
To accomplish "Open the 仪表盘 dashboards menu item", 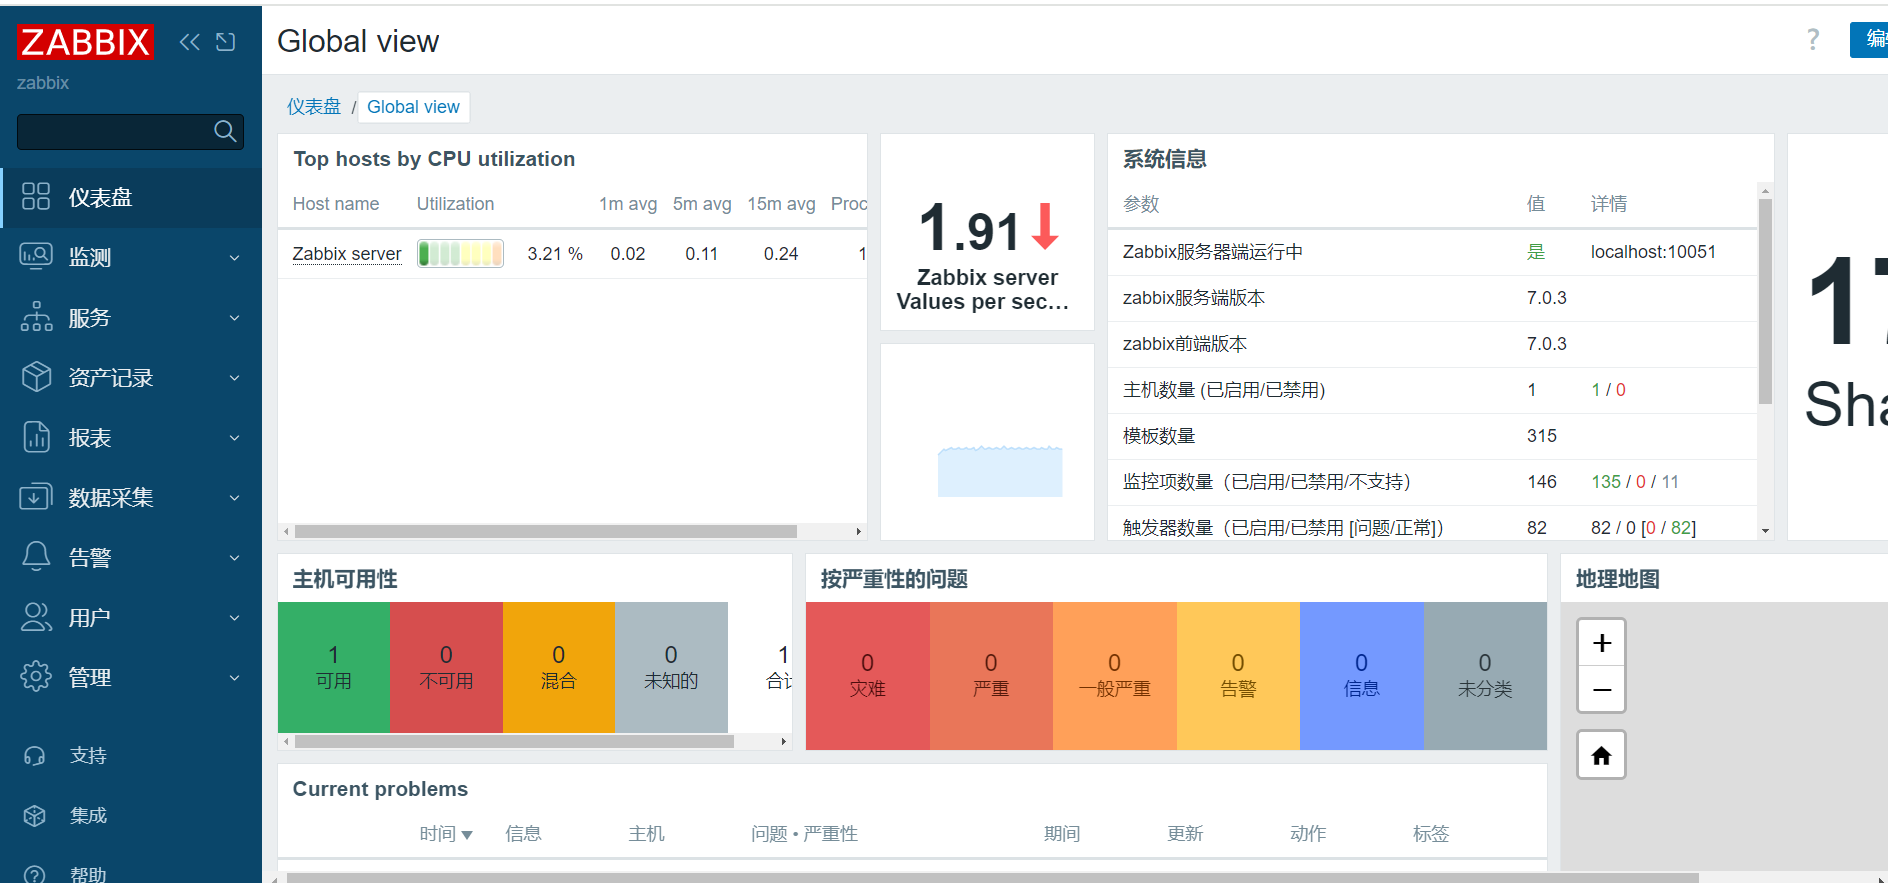I will 131,197.
